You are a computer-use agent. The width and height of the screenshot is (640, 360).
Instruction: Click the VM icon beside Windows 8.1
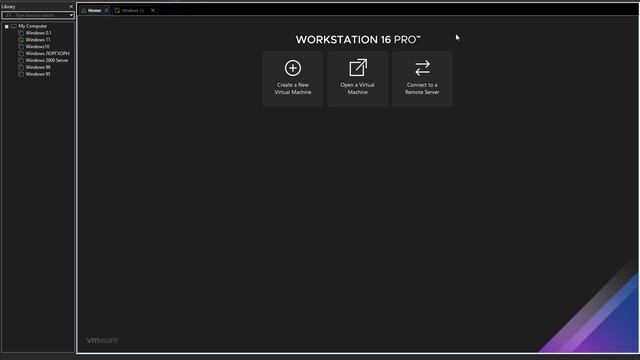coord(21,33)
